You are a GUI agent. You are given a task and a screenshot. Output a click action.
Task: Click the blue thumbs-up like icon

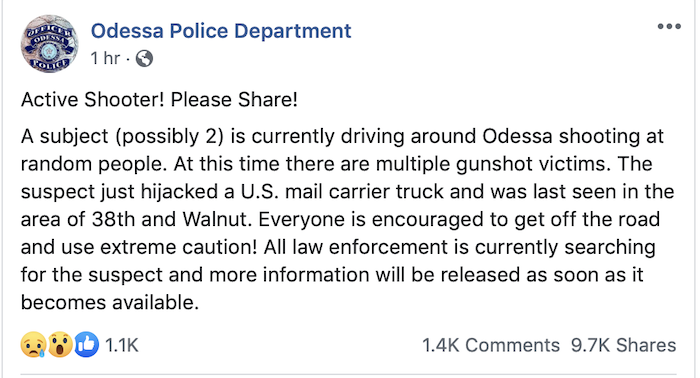tap(87, 345)
